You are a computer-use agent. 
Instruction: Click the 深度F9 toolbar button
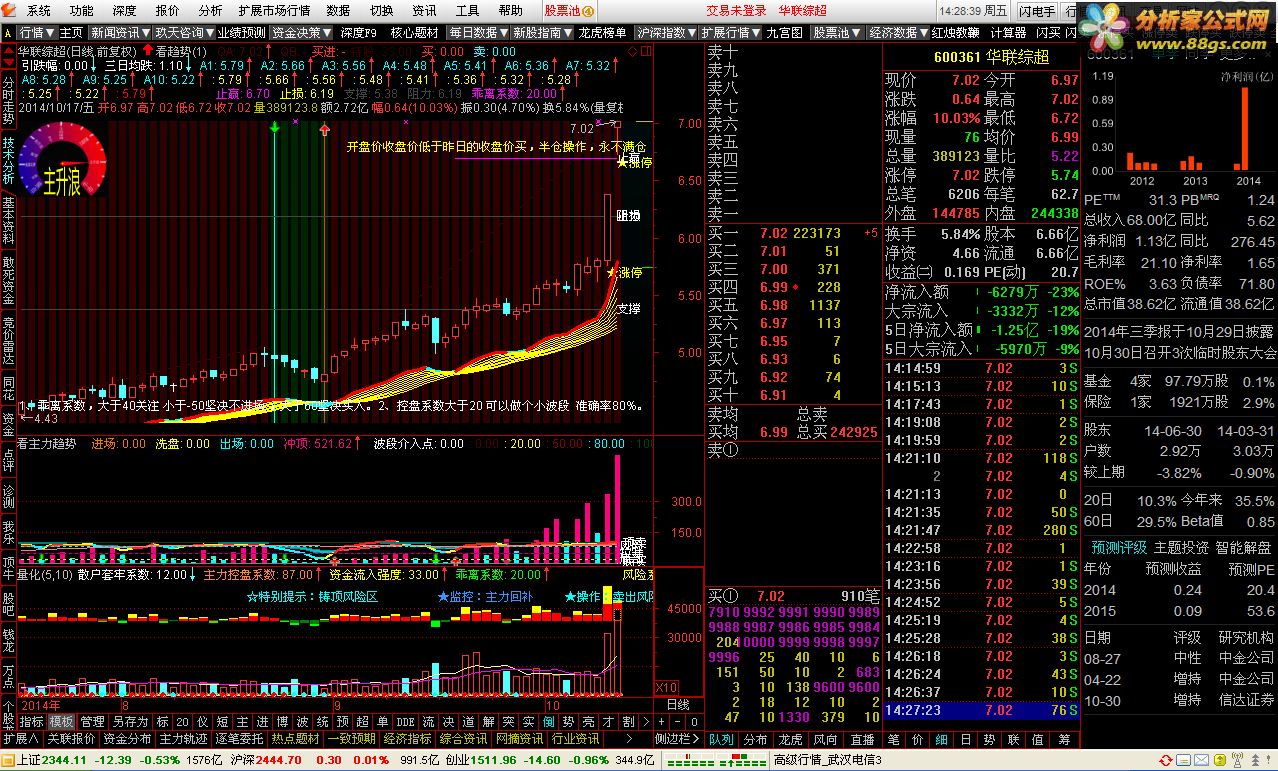361,32
